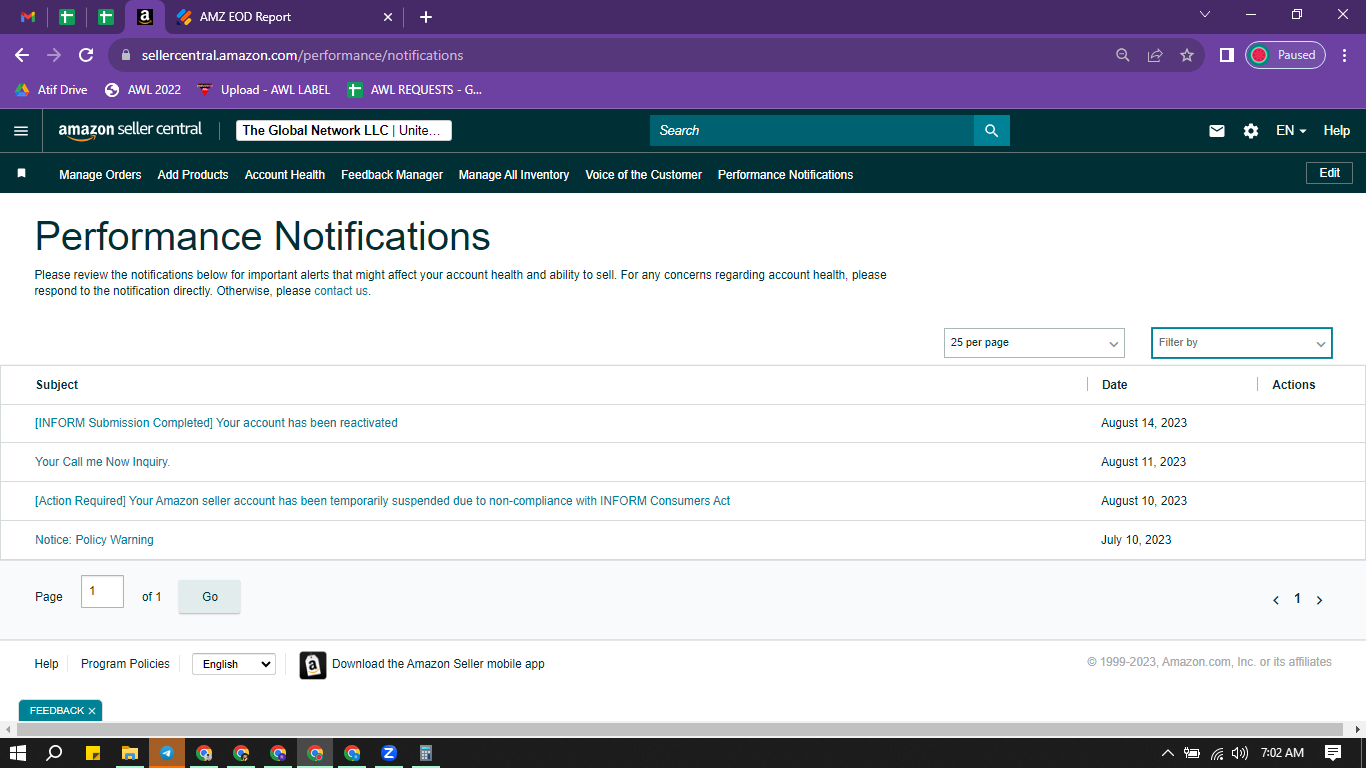Open Voice of the Customer

[x=644, y=175]
